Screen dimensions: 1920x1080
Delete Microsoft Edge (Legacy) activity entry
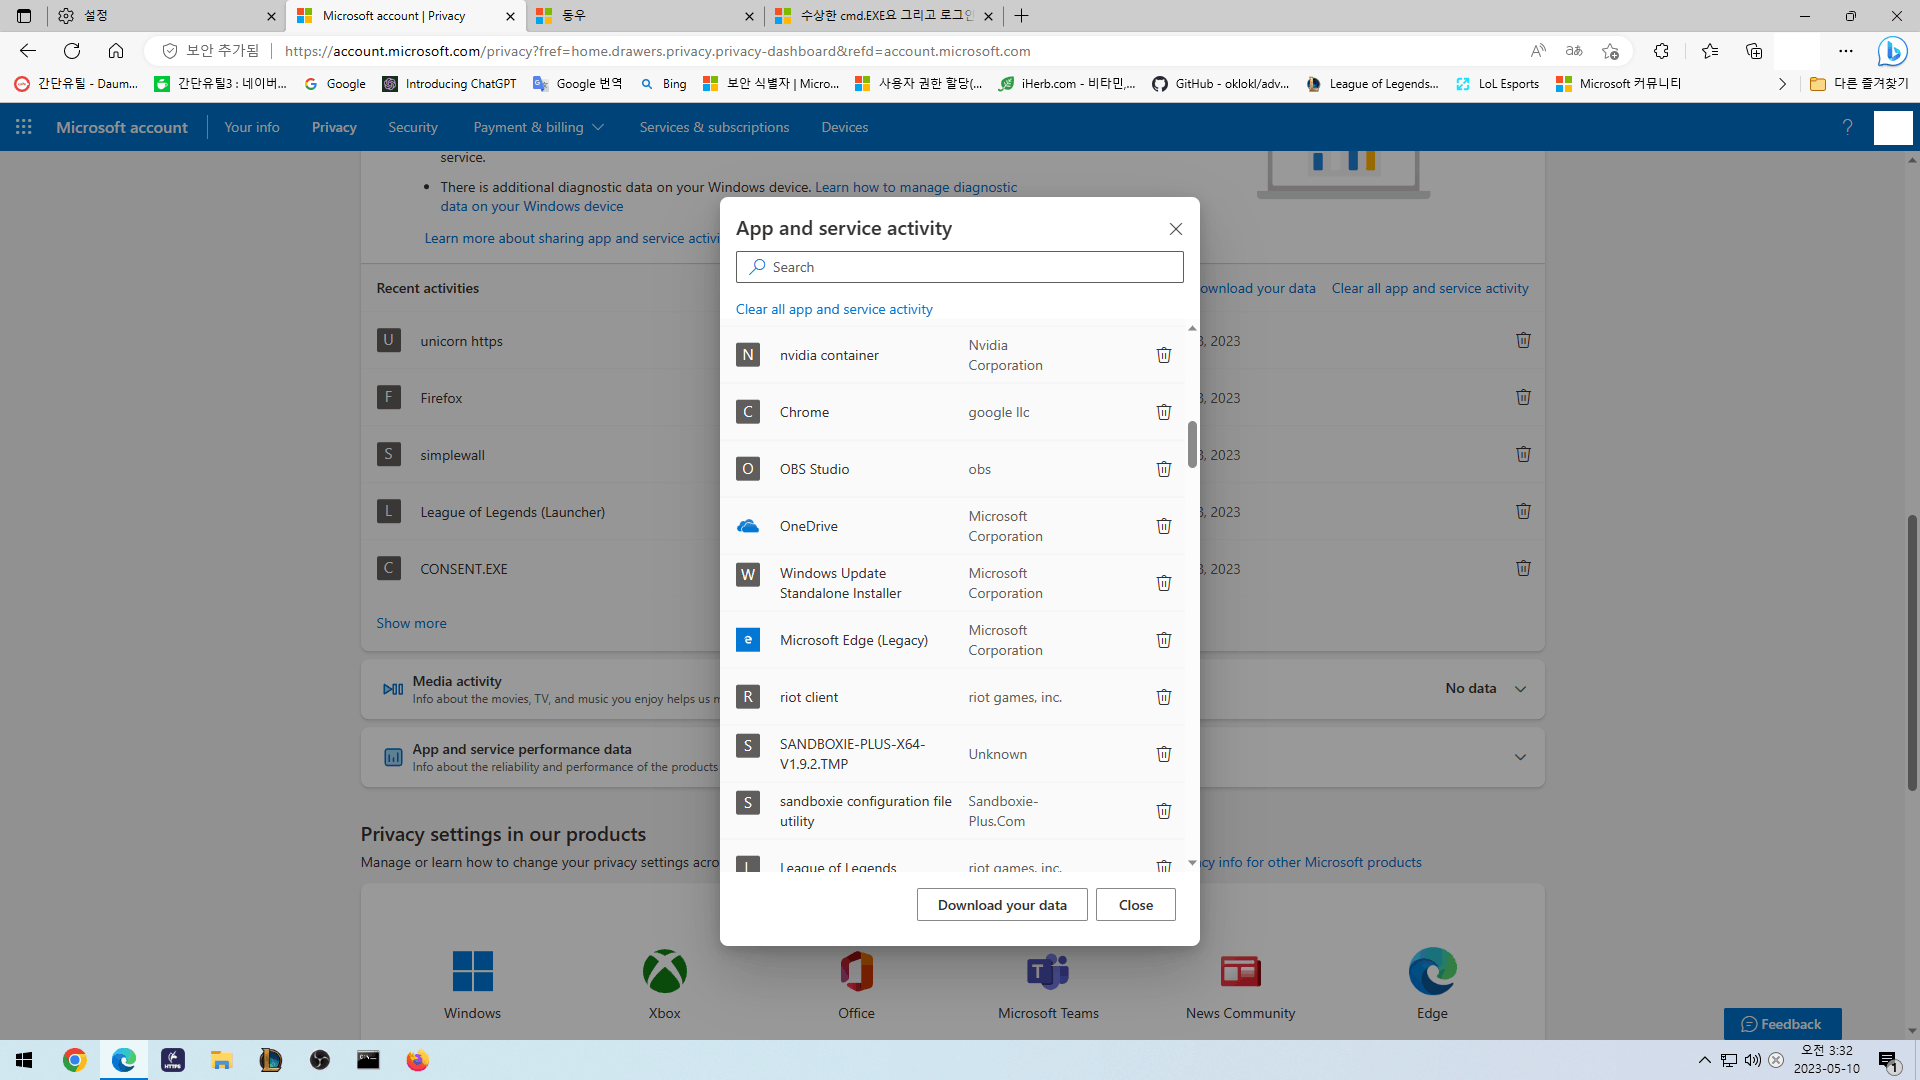click(1164, 640)
